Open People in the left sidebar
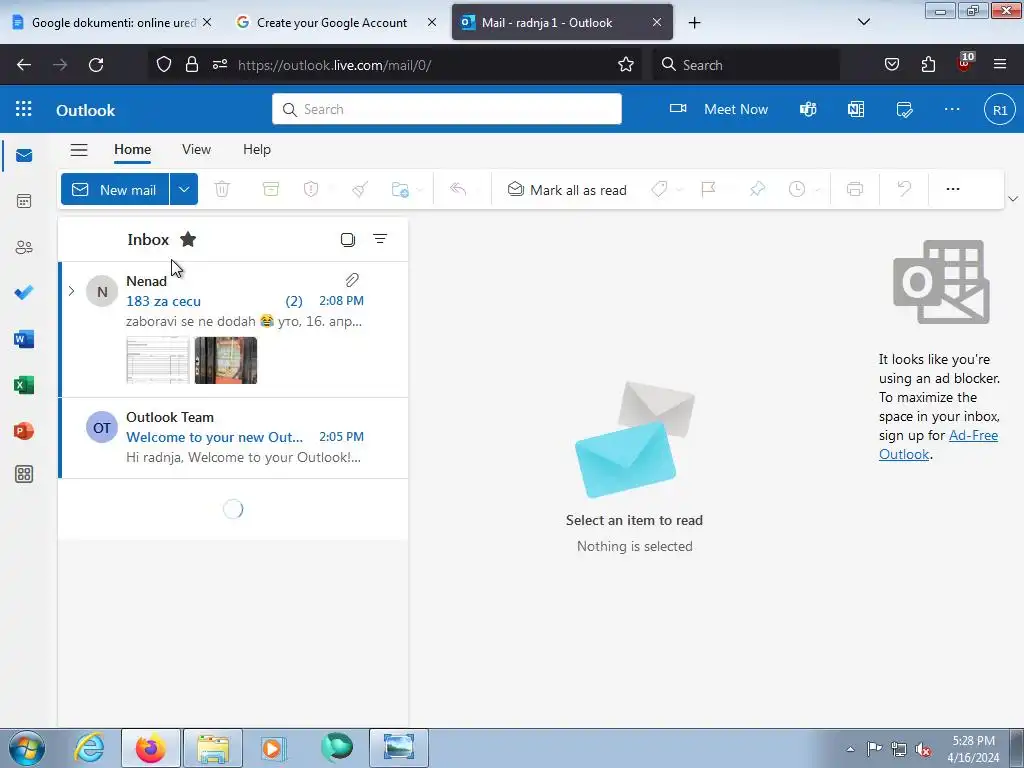 (24, 247)
